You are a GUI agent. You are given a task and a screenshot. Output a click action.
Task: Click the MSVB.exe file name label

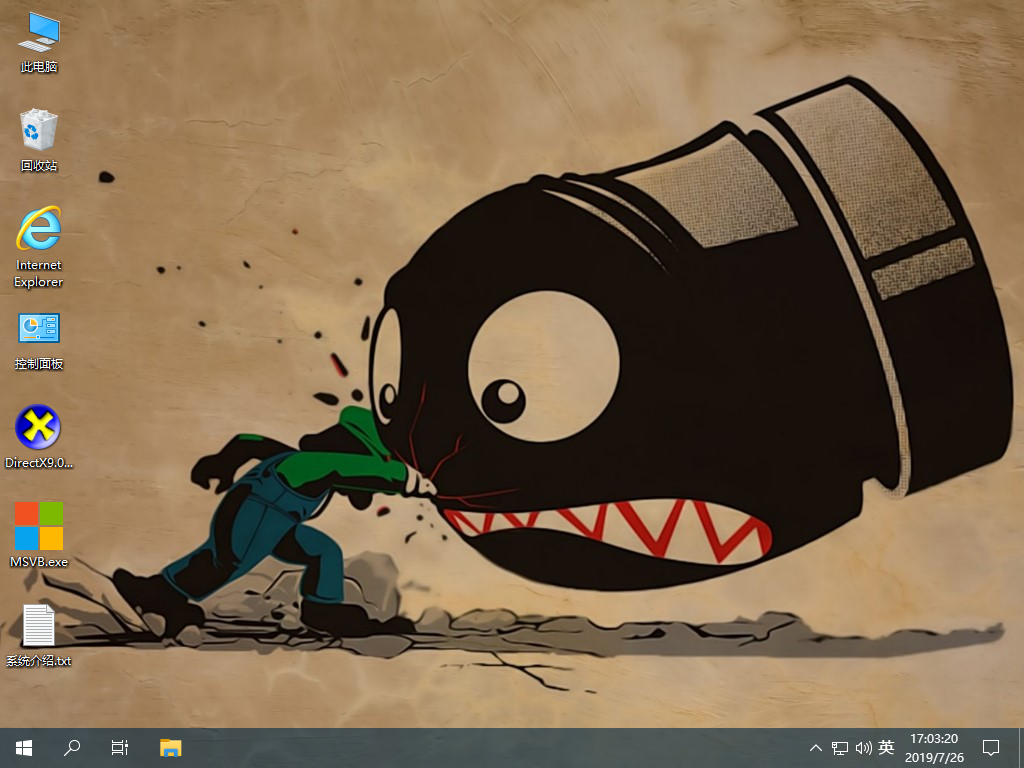[x=38, y=562]
